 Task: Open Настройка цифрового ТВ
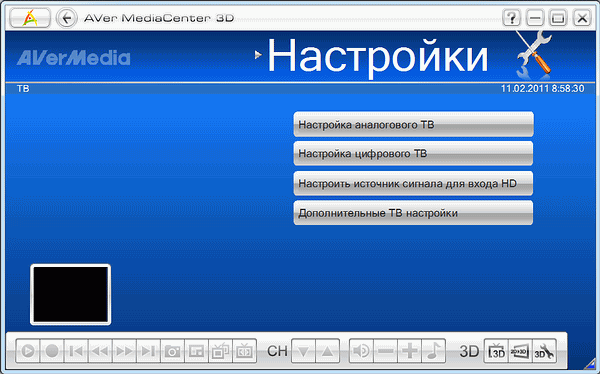413,154
